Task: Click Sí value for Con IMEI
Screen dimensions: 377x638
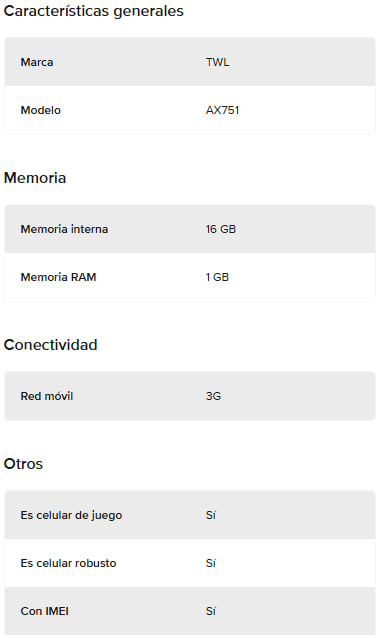Action: click(x=211, y=611)
